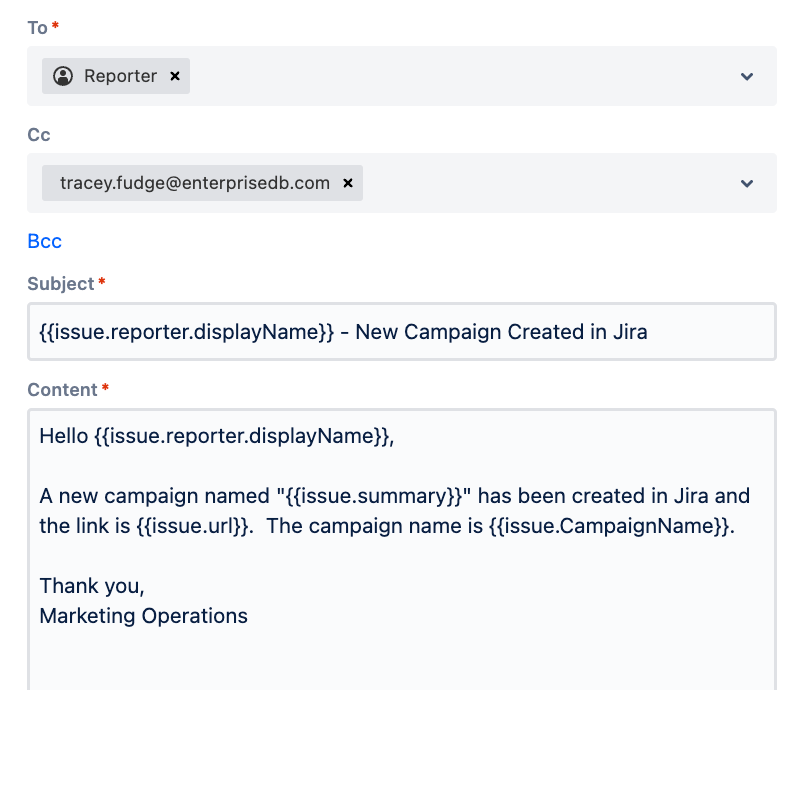Click 'New Campaign Created in Jira' in Subject
The height and width of the screenshot is (798, 804).
pos(501,332)
